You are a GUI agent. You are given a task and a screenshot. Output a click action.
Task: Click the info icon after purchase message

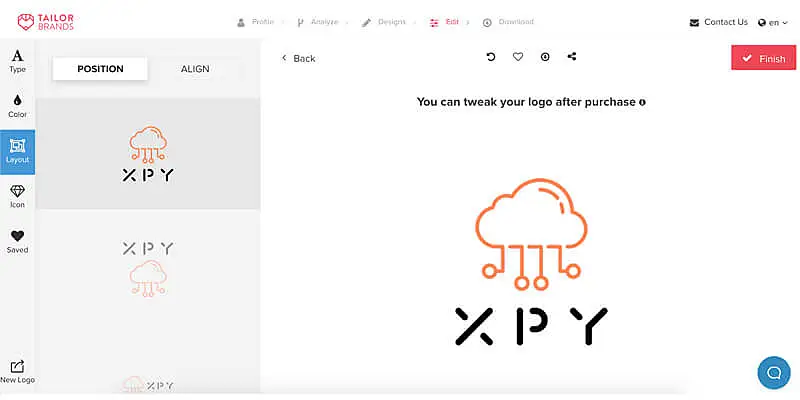(x=642, y=102)
